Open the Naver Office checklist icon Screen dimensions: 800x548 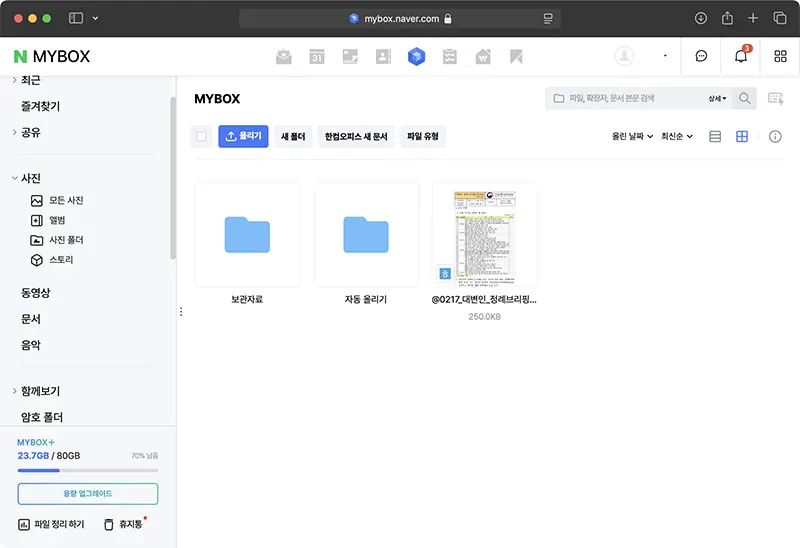pyautogui.click(x=449, y=57)
